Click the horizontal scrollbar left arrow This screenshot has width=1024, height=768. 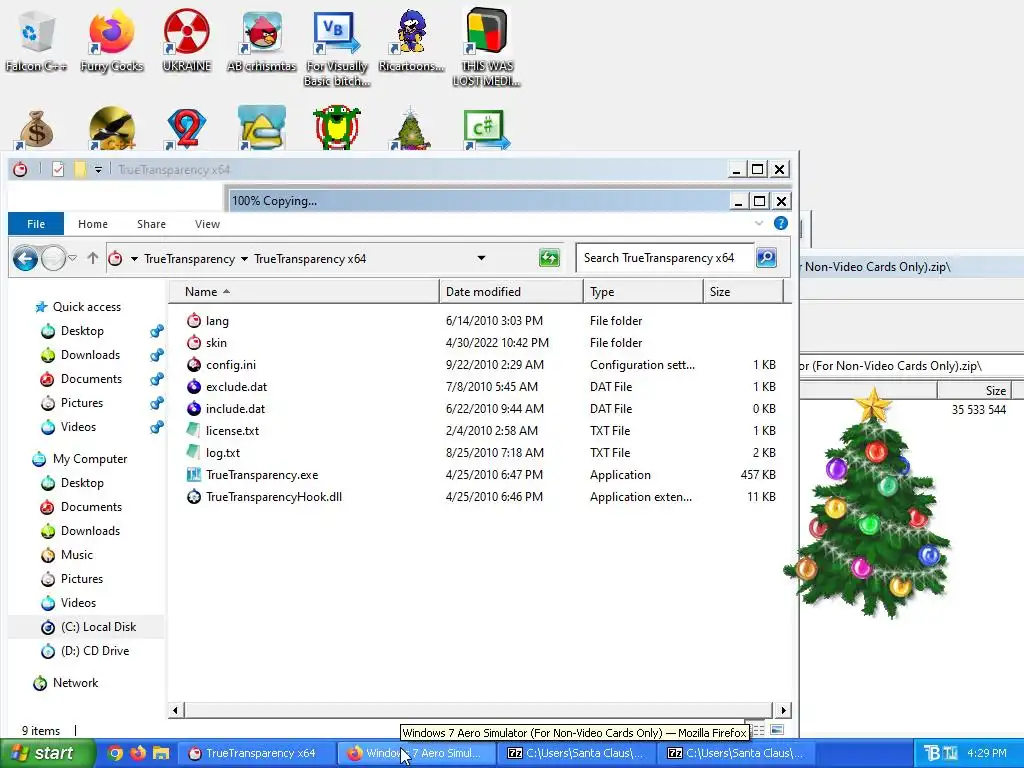point(174,710)
